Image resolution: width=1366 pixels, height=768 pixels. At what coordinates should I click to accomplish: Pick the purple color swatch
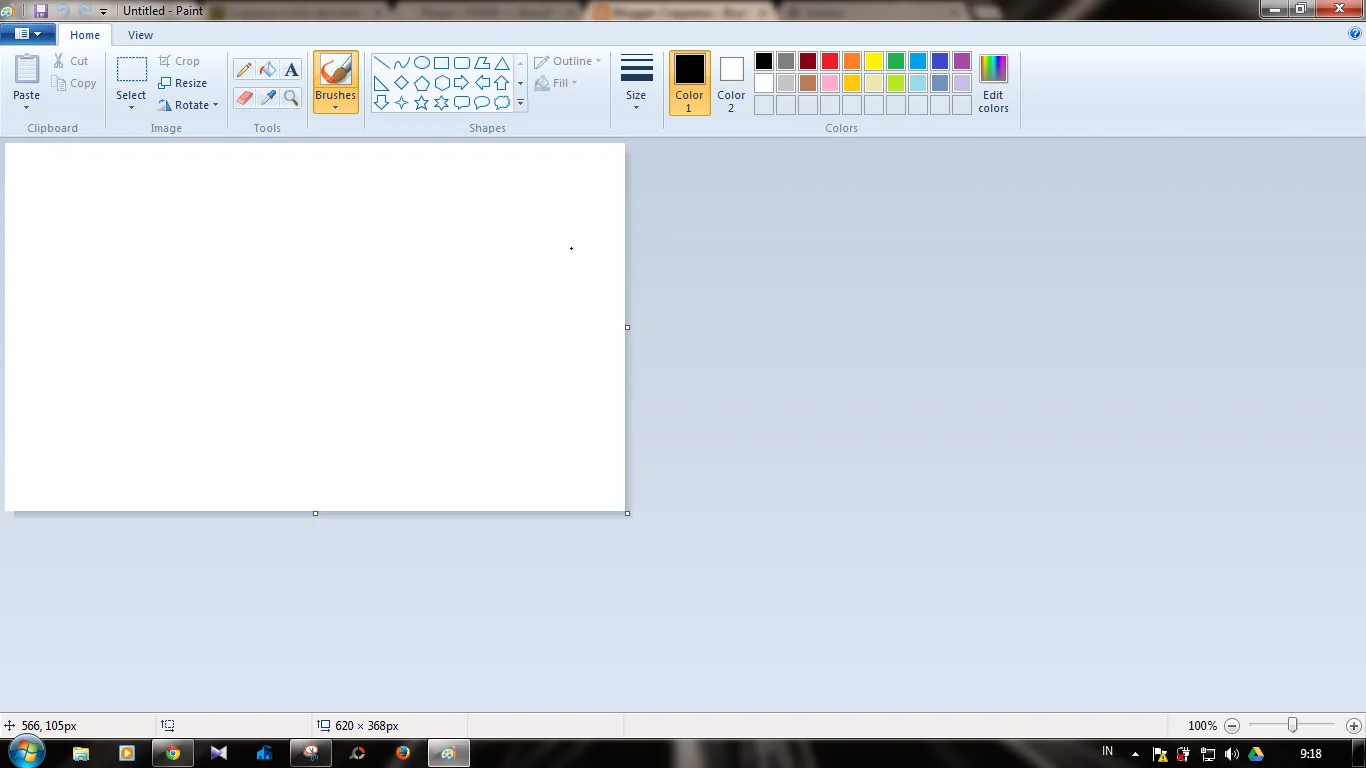tap(962, 61)
